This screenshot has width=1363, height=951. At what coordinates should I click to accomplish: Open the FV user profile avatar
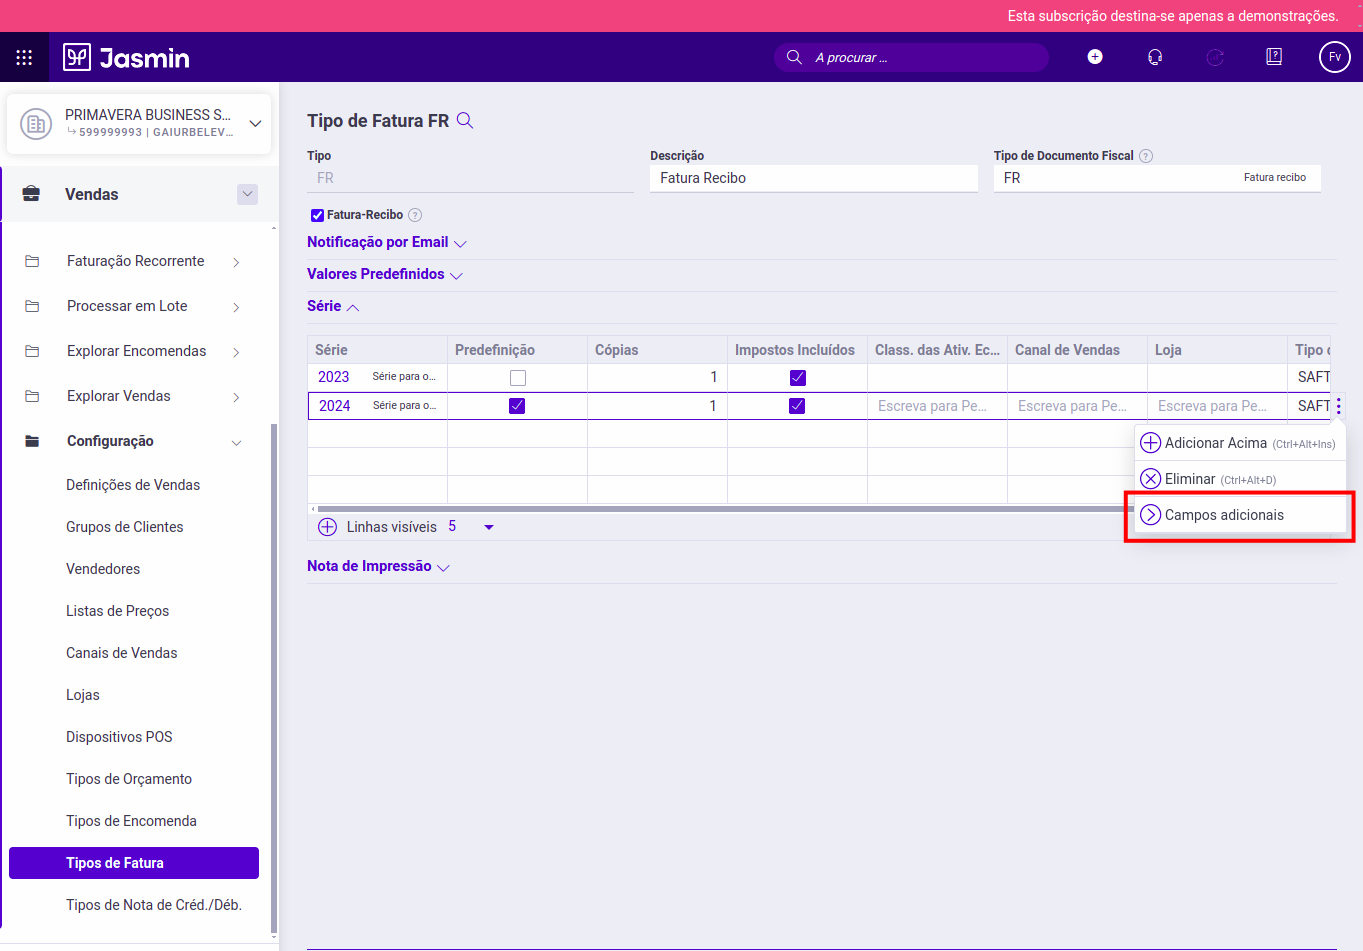coord(1335,57)
